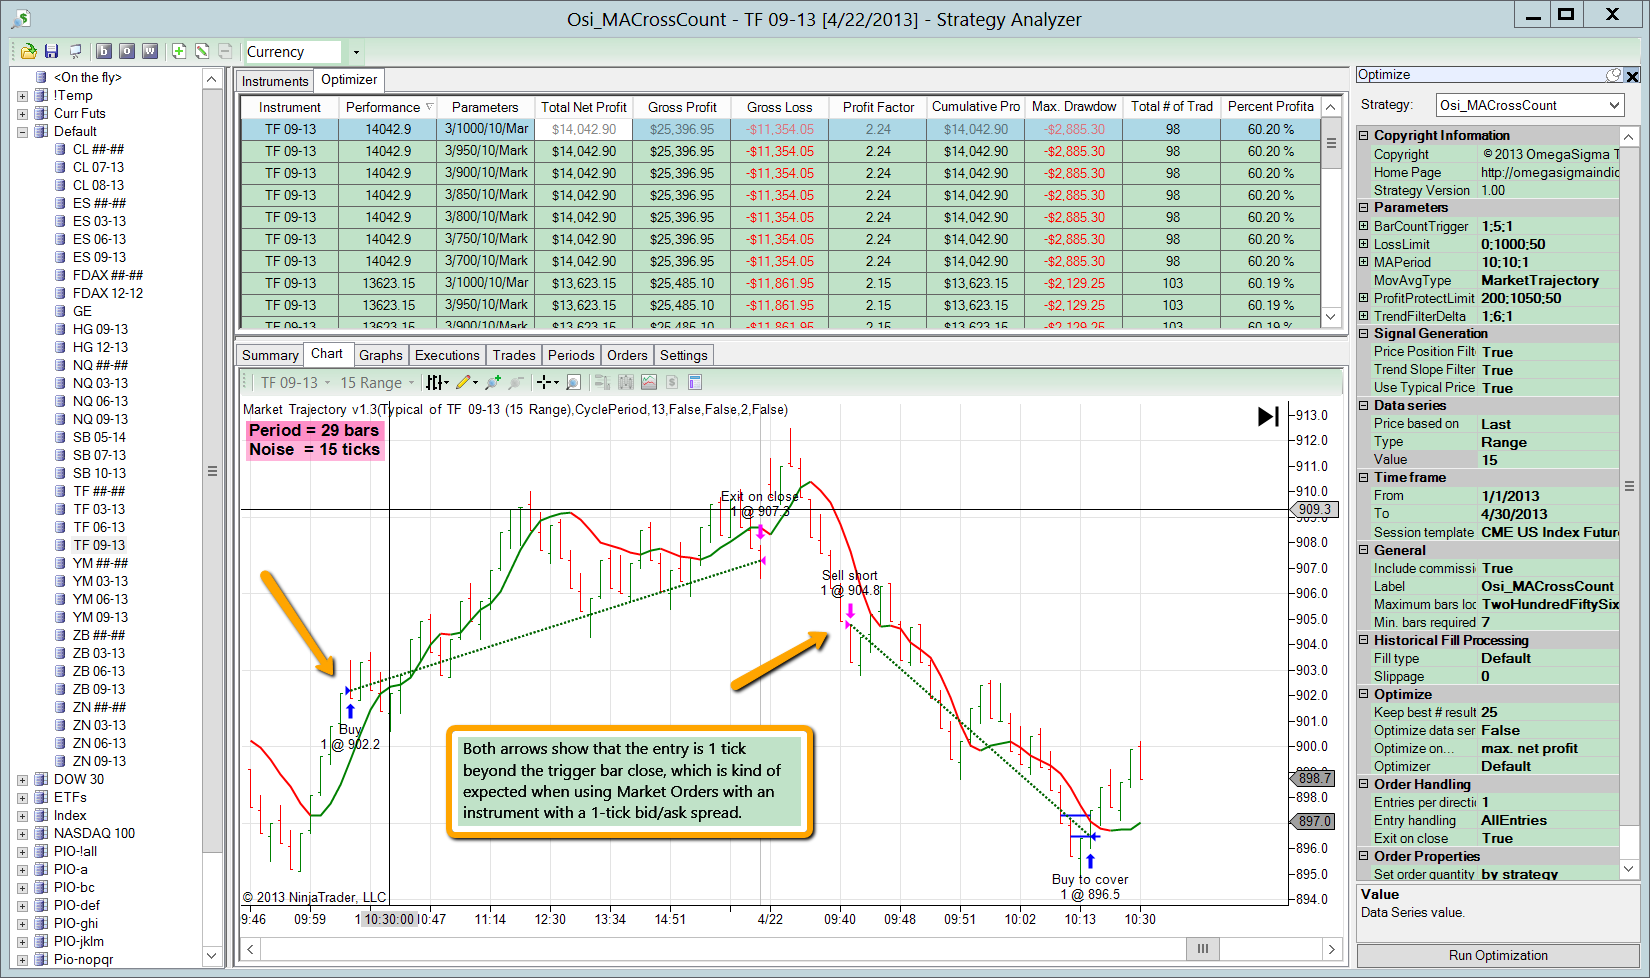Open the Periods tab
Screen dimensions: 1650x978
[571, 355]
